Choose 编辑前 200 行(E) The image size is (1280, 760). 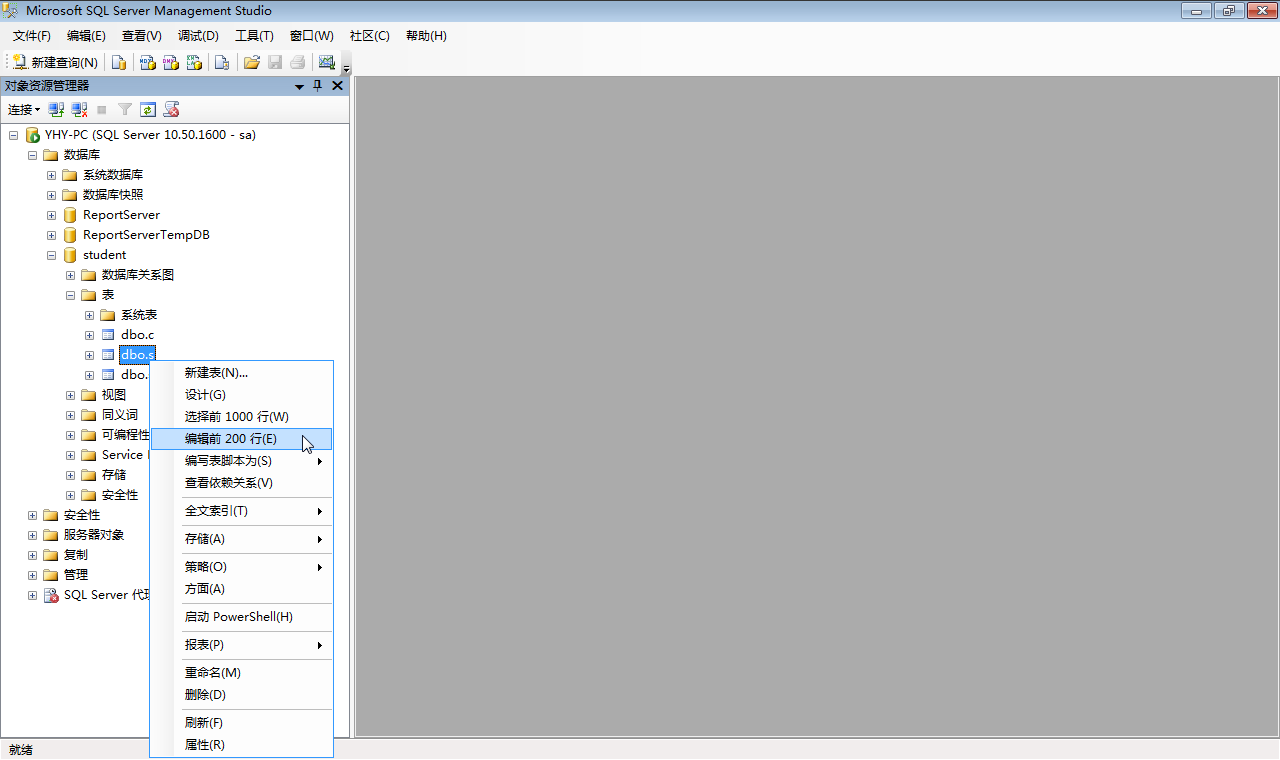241,439
